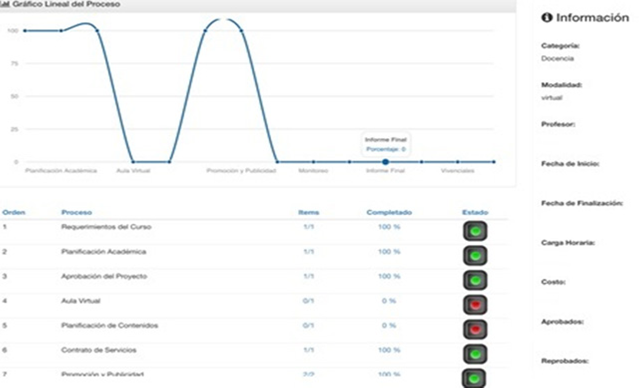Click Vivenciales data point on chart
Viewport: 639px width, 388px height.
(458, 162)
